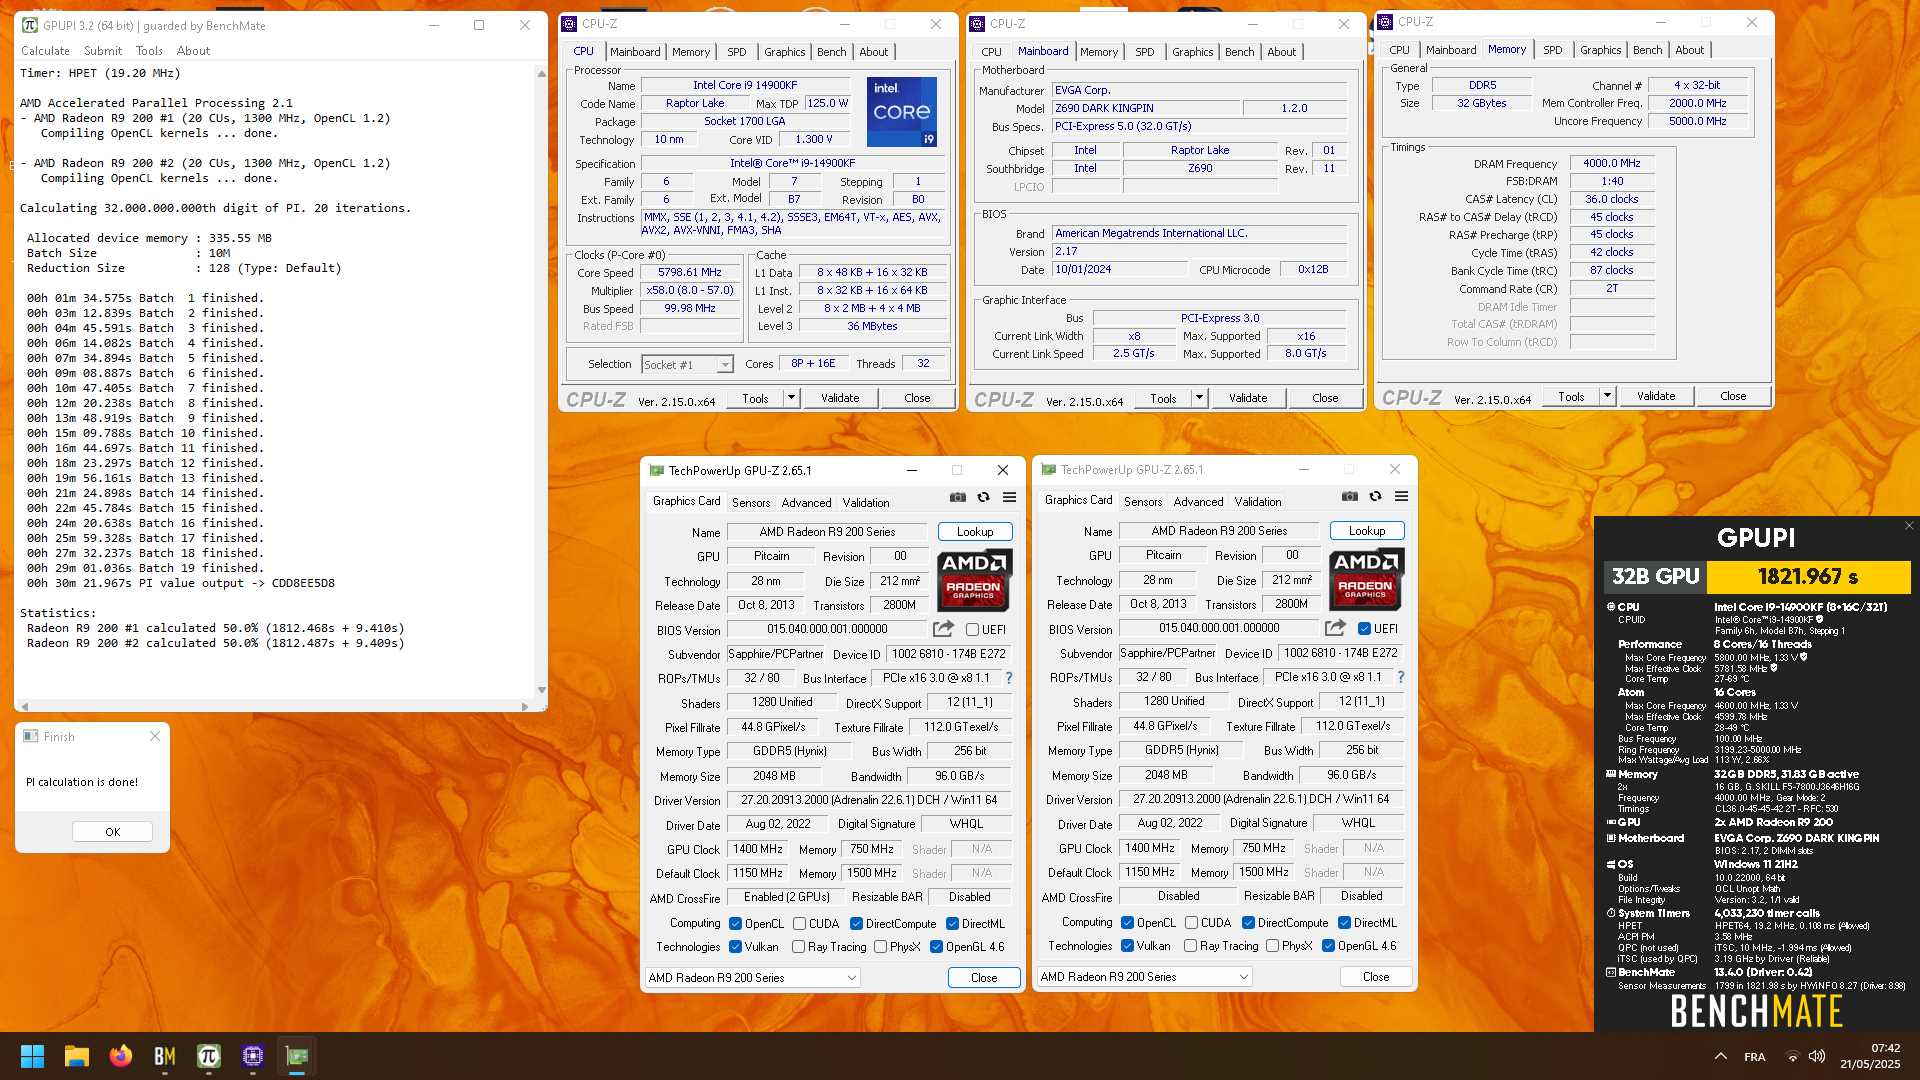Image resolution: width=1920 pixels, height=1080 pixels.
Task: Open GPU-Z taskbar icon
Action: pyautogui.click(x=297, y=1056)
